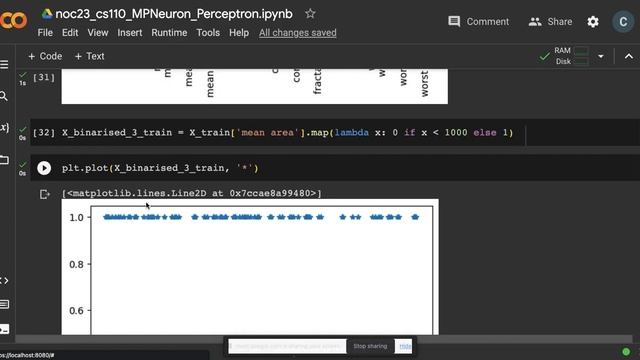Open the Help menu
Image resolution: width=640 pixels, height=360 pixels.
pos(239,33)
